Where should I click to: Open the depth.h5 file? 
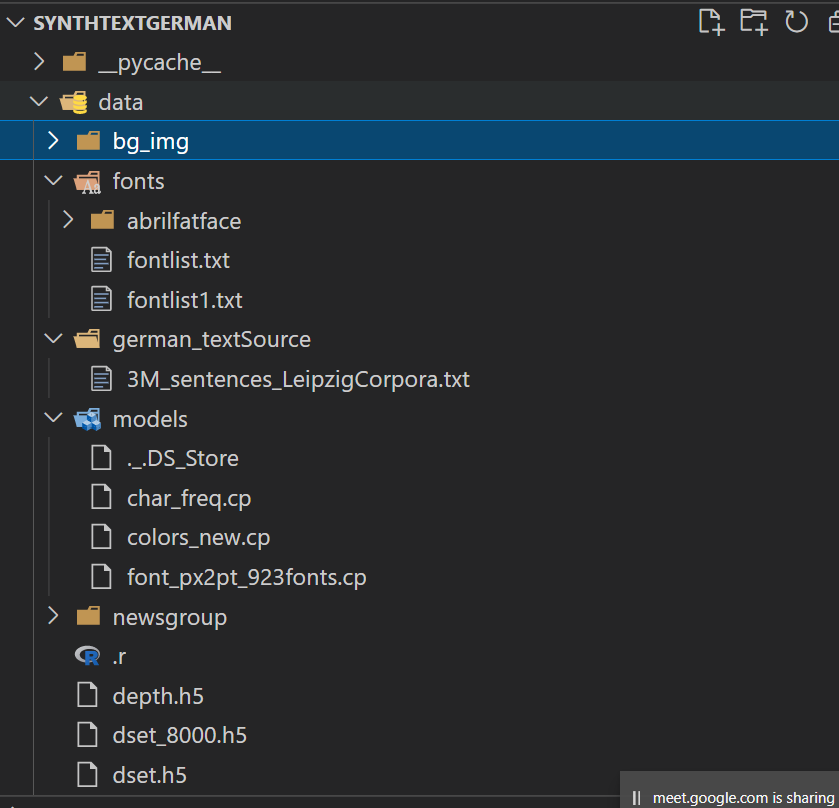coord(158,695)
